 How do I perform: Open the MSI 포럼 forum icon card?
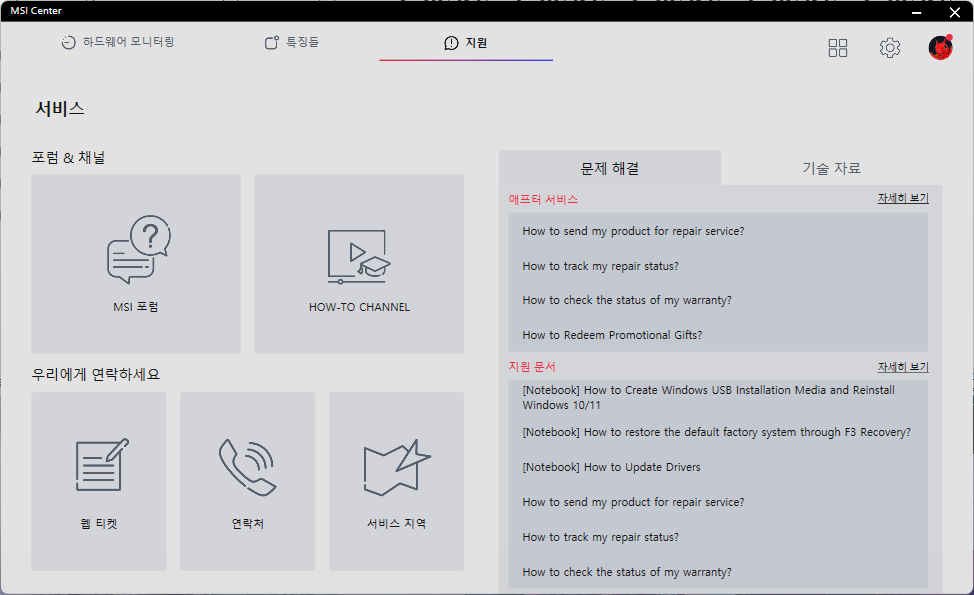[x=136, y=264]
